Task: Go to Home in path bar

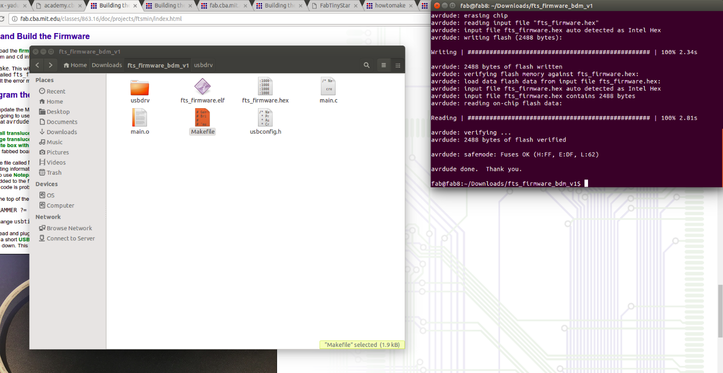Action: coord(75,65)
